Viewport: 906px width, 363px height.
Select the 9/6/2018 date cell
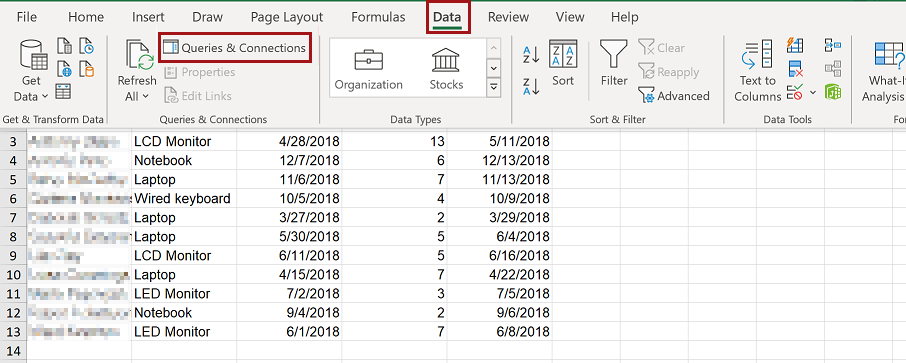pos(499,313)
